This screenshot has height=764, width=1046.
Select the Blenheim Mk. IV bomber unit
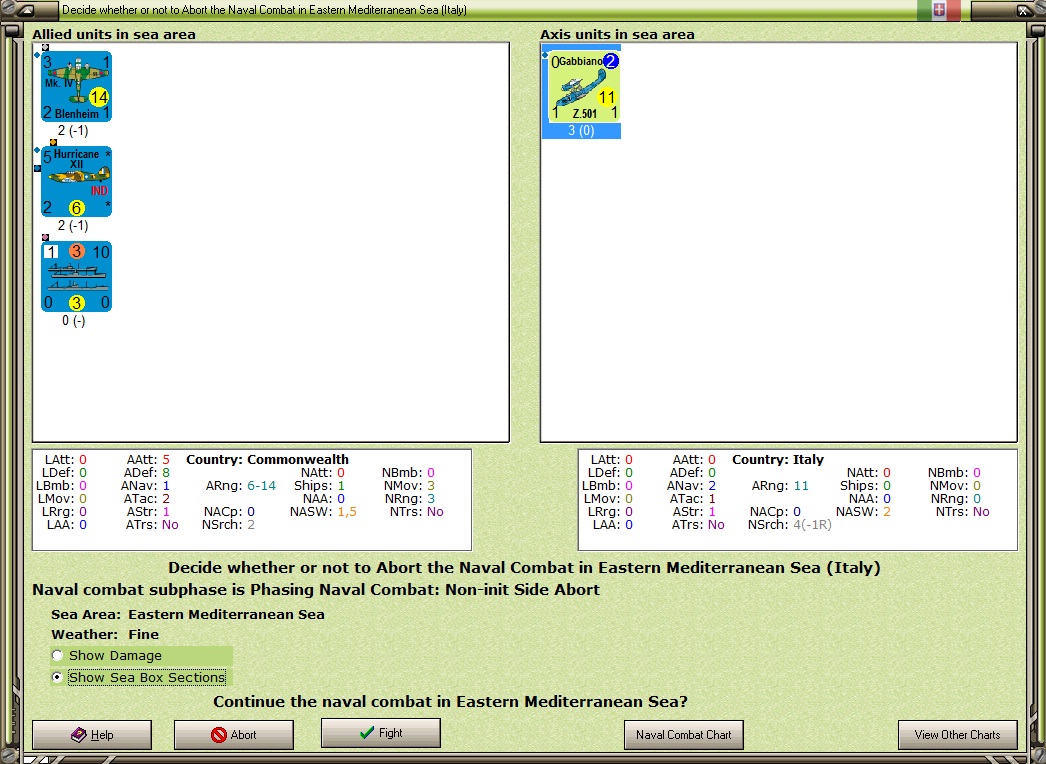pos(76,87)
